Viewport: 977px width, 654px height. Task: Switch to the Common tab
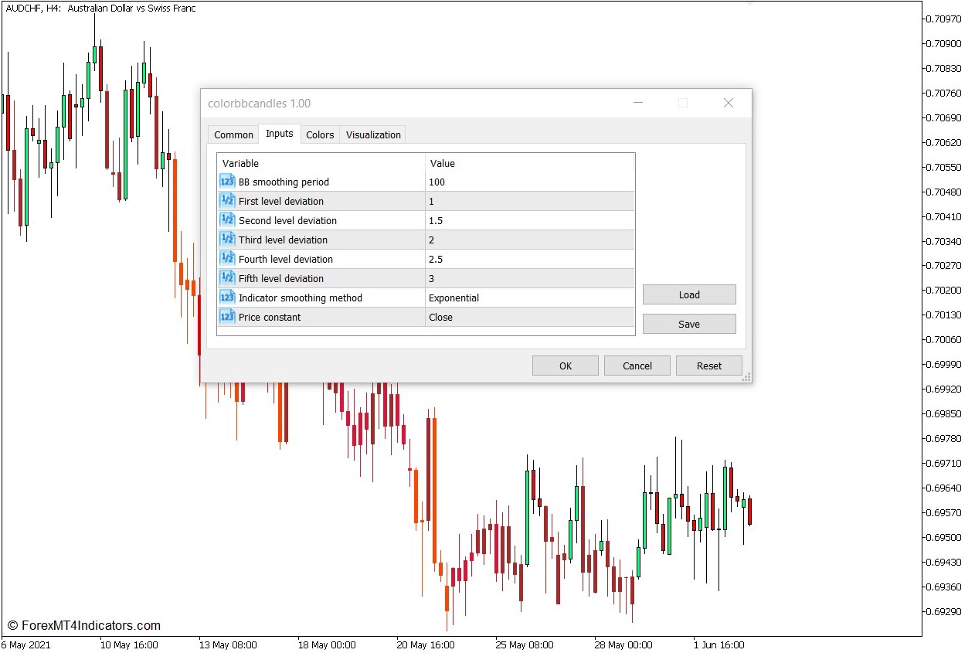click(233, 134)
